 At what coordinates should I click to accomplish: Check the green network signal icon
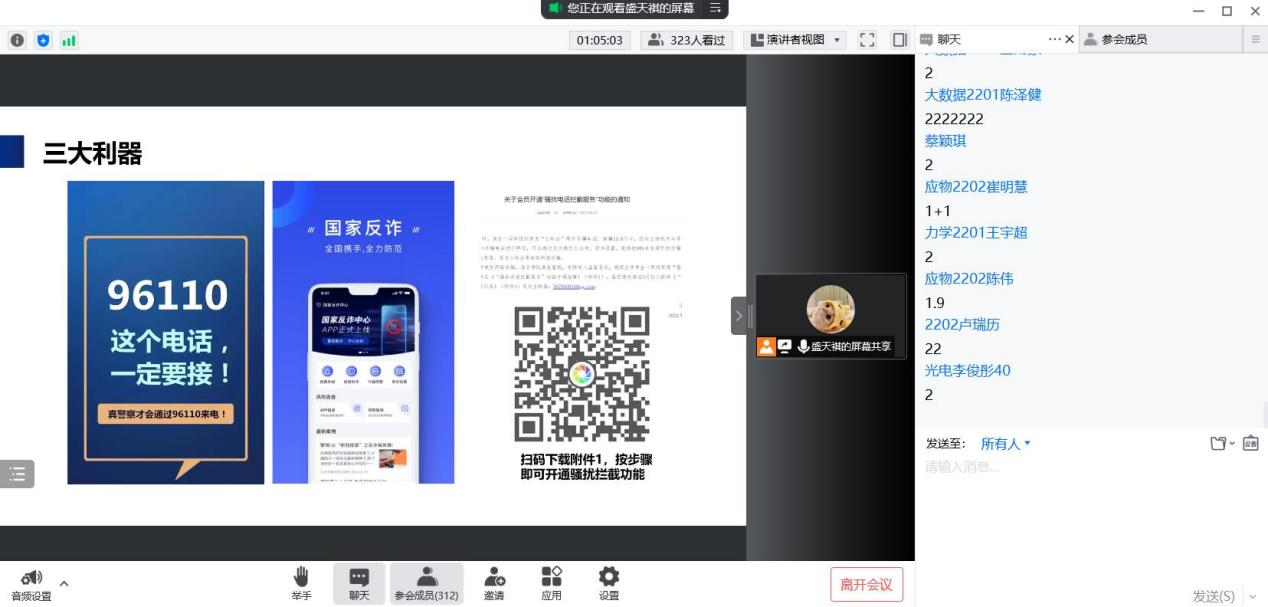(69, 40)
